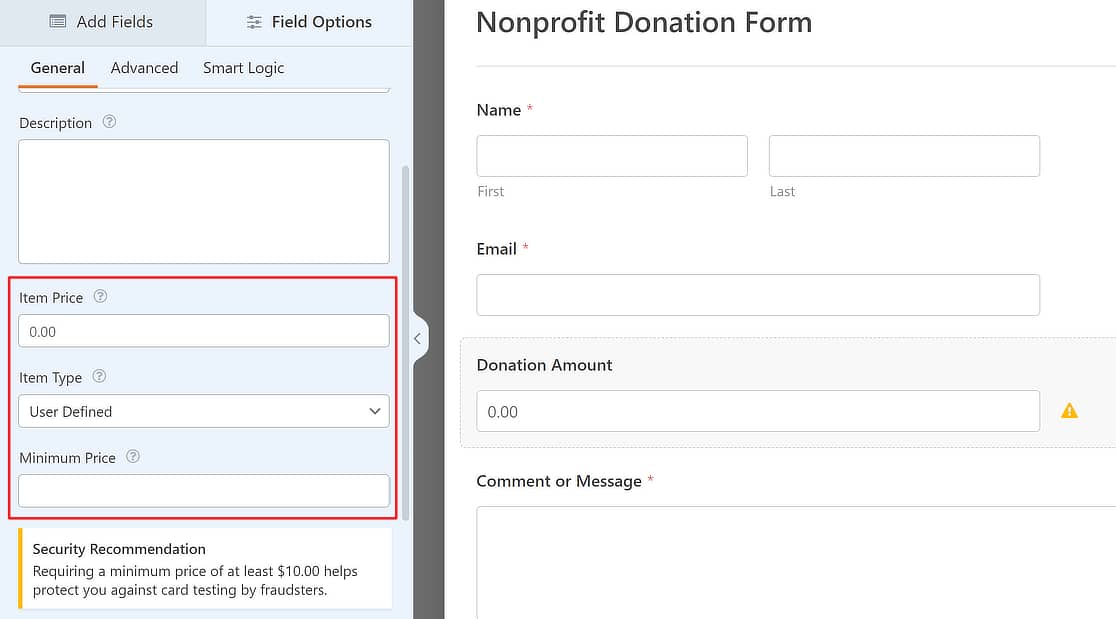Click the Add Fields list icon
1116x619 pixels.
[58, 22]
